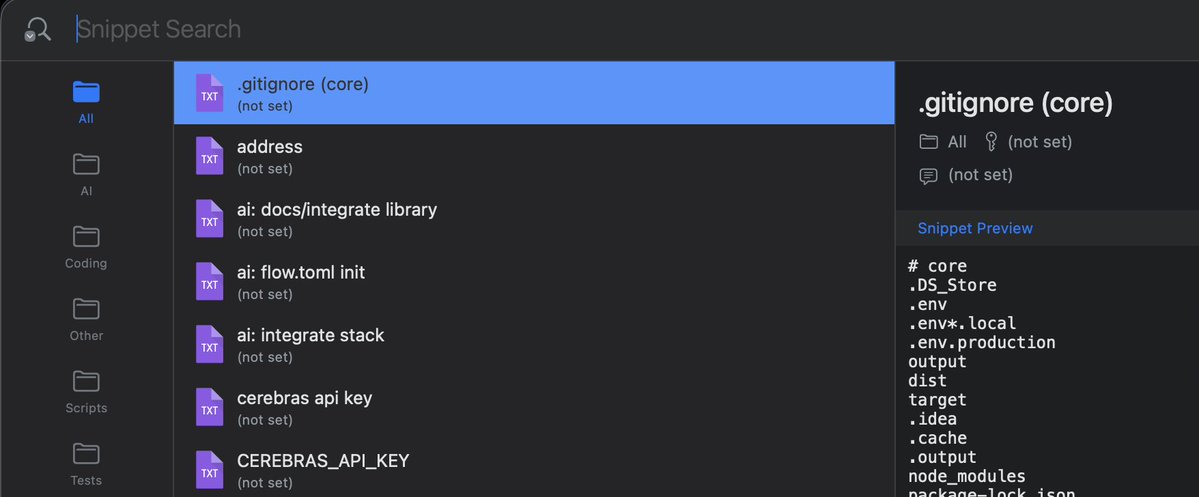The height and width of the screenshot is (497, 1199).
Task: Choose the 'ai: flow.toml init' snippet
Action: tap(534, 282)
